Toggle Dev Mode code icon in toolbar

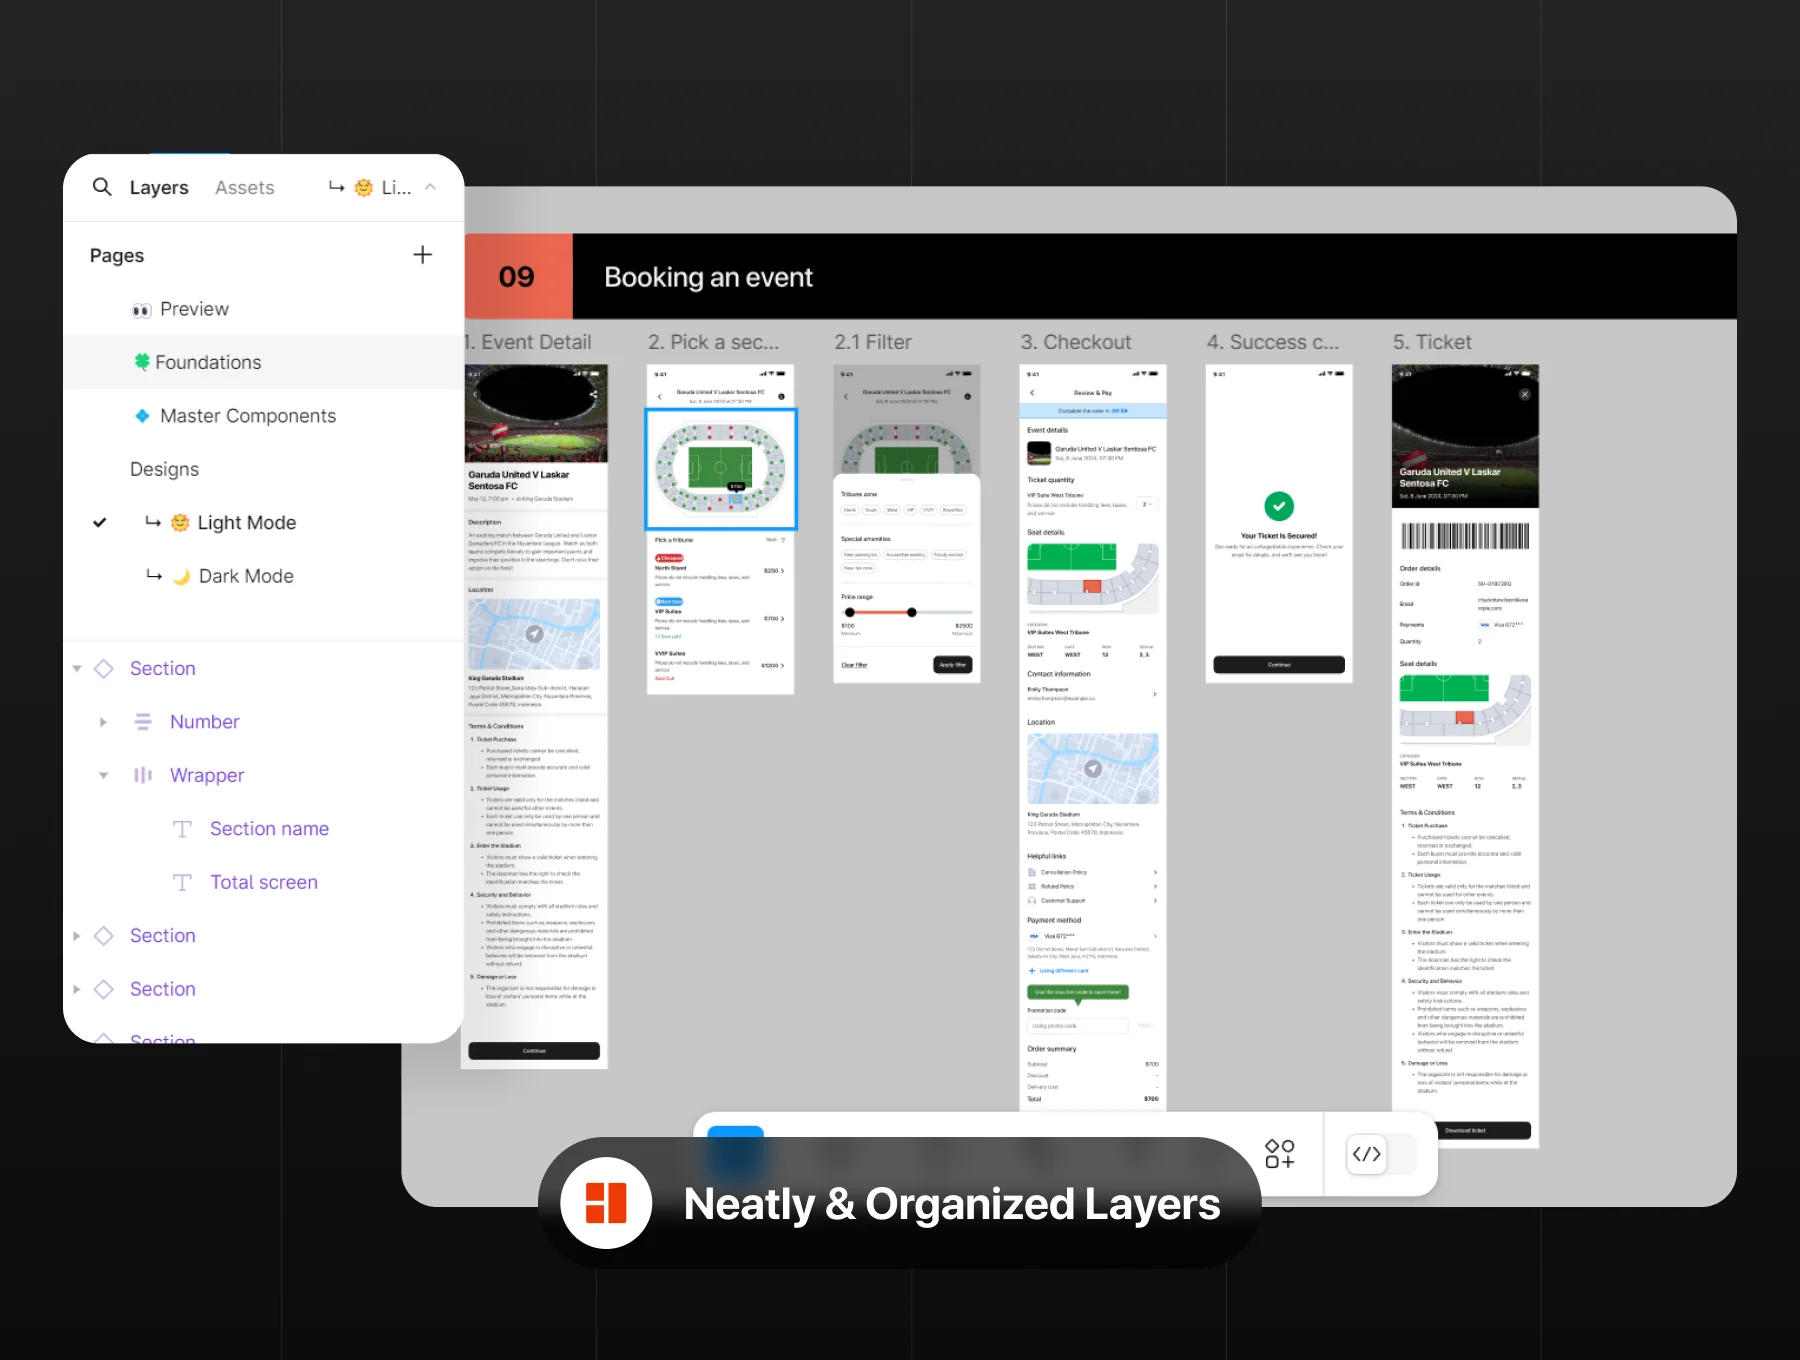[x=1366, y=1154]
